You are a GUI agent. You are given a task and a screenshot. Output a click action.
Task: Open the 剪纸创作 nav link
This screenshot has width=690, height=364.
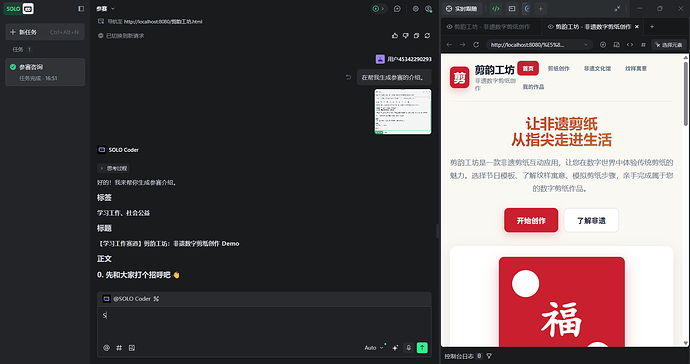click(x=558, y=68)
